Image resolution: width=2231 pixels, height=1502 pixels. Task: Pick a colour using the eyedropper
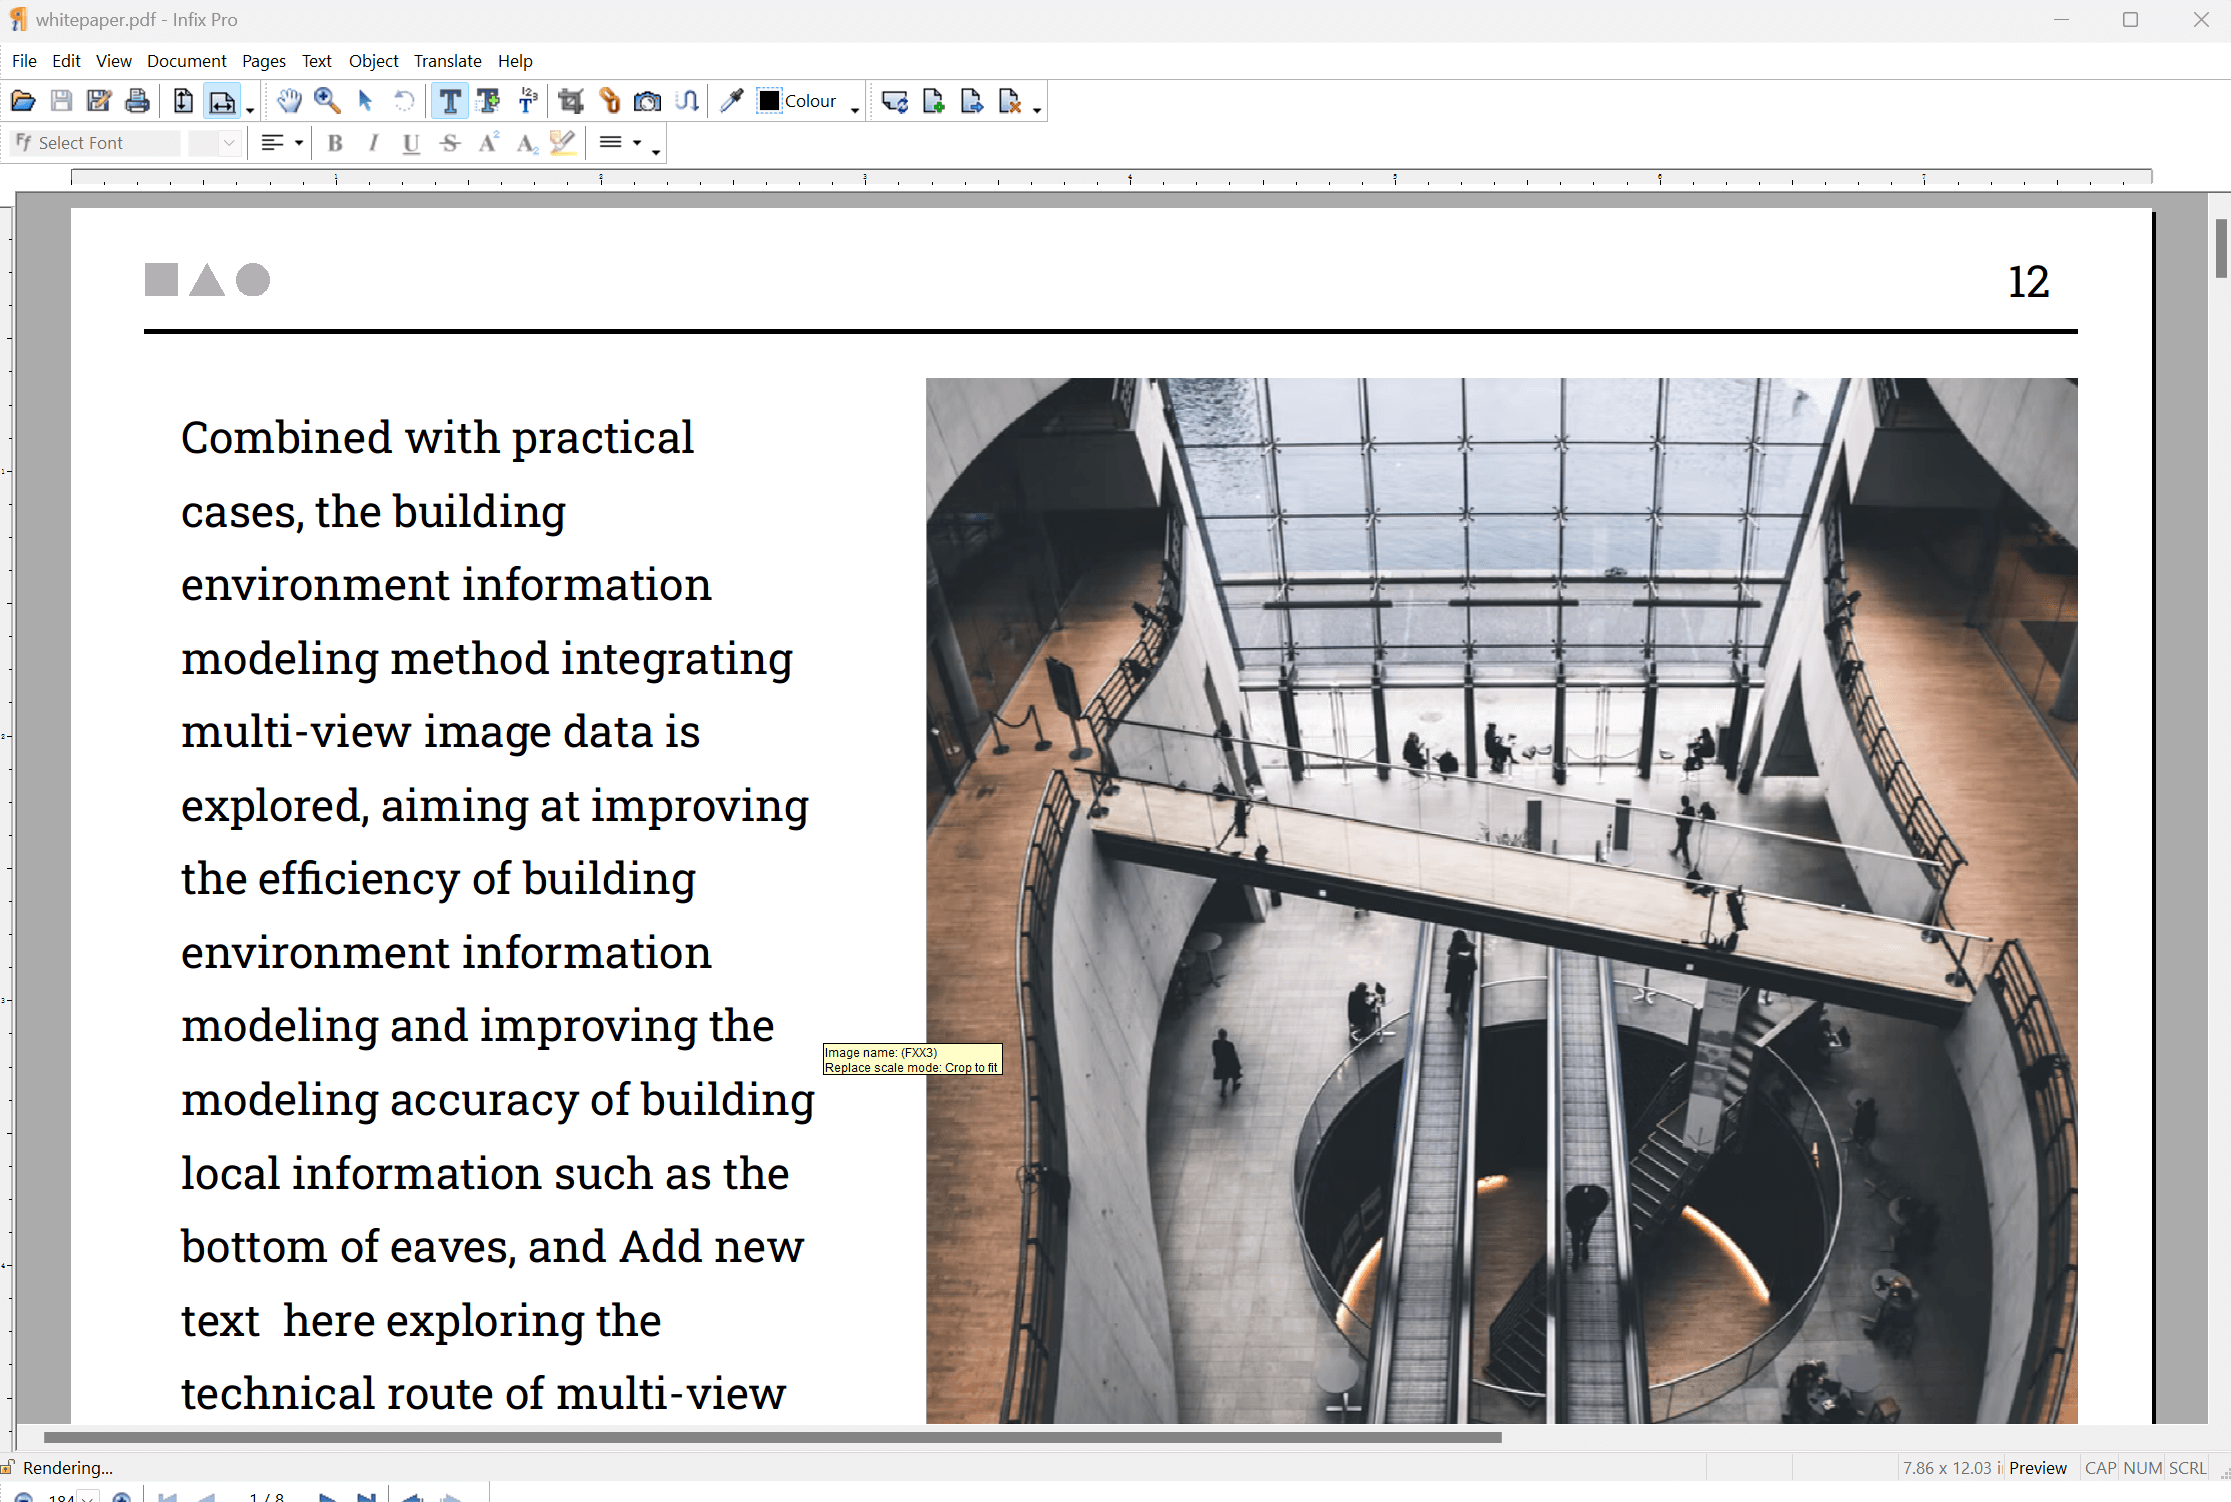point(731,100)
